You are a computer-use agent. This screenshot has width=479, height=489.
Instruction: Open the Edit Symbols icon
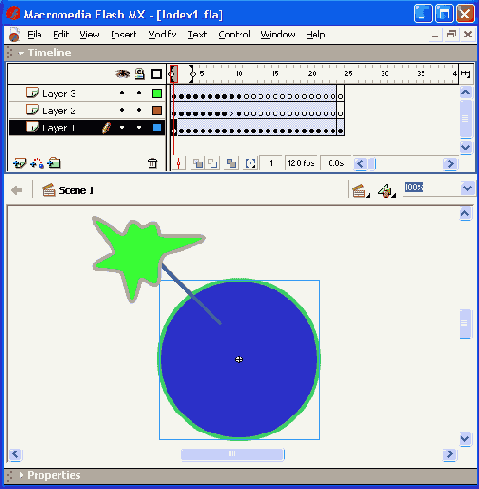[x=387, y=191]
